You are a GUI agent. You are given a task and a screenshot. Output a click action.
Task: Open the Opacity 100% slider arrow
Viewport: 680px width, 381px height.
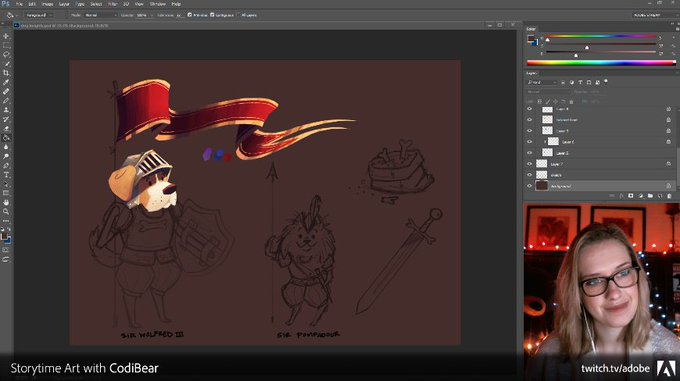pos(151,15)
